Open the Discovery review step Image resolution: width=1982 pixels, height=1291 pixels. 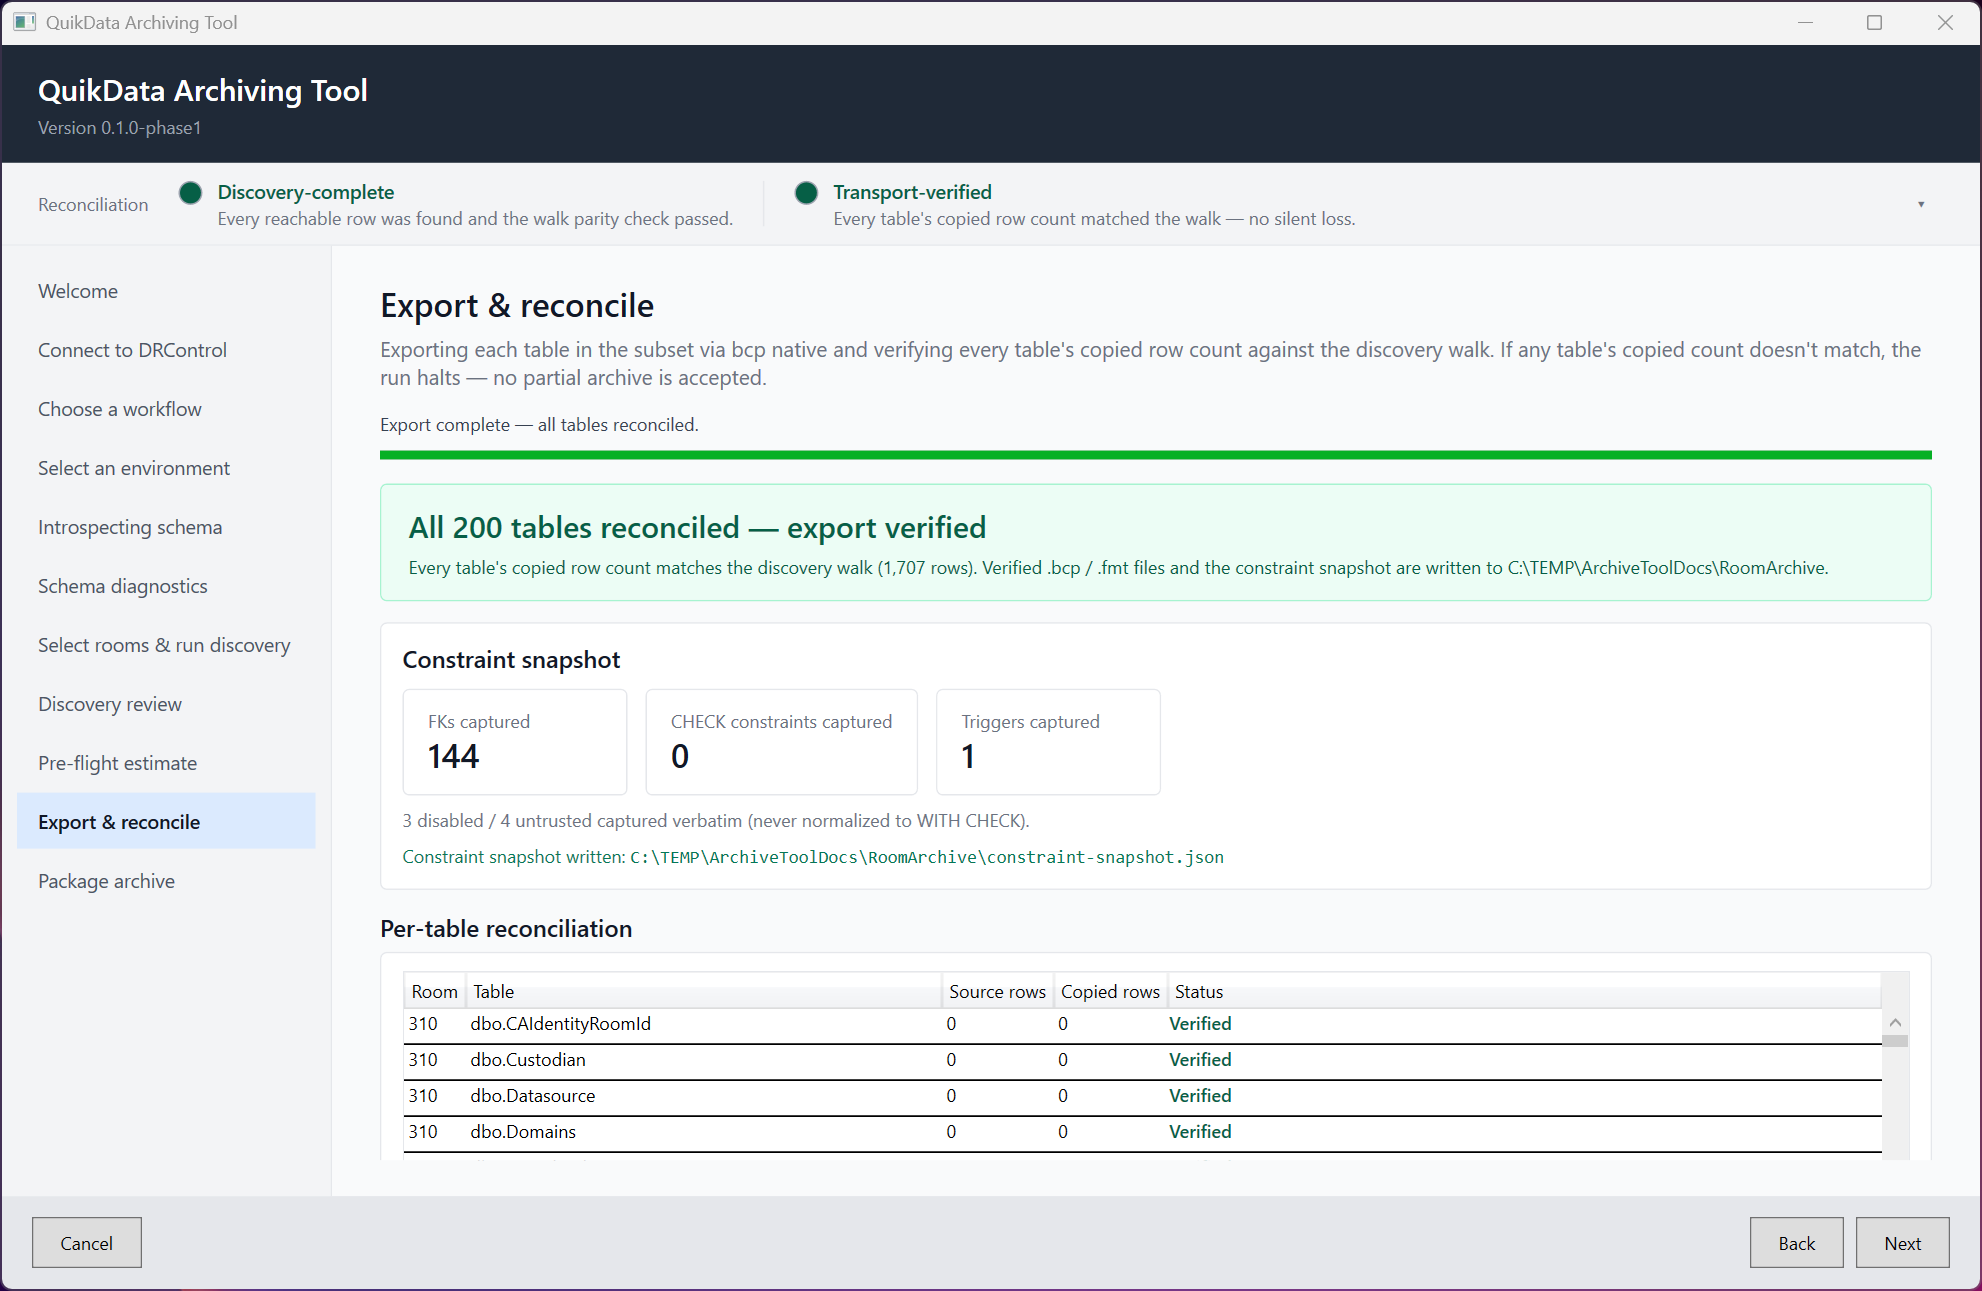pos(166,704)
